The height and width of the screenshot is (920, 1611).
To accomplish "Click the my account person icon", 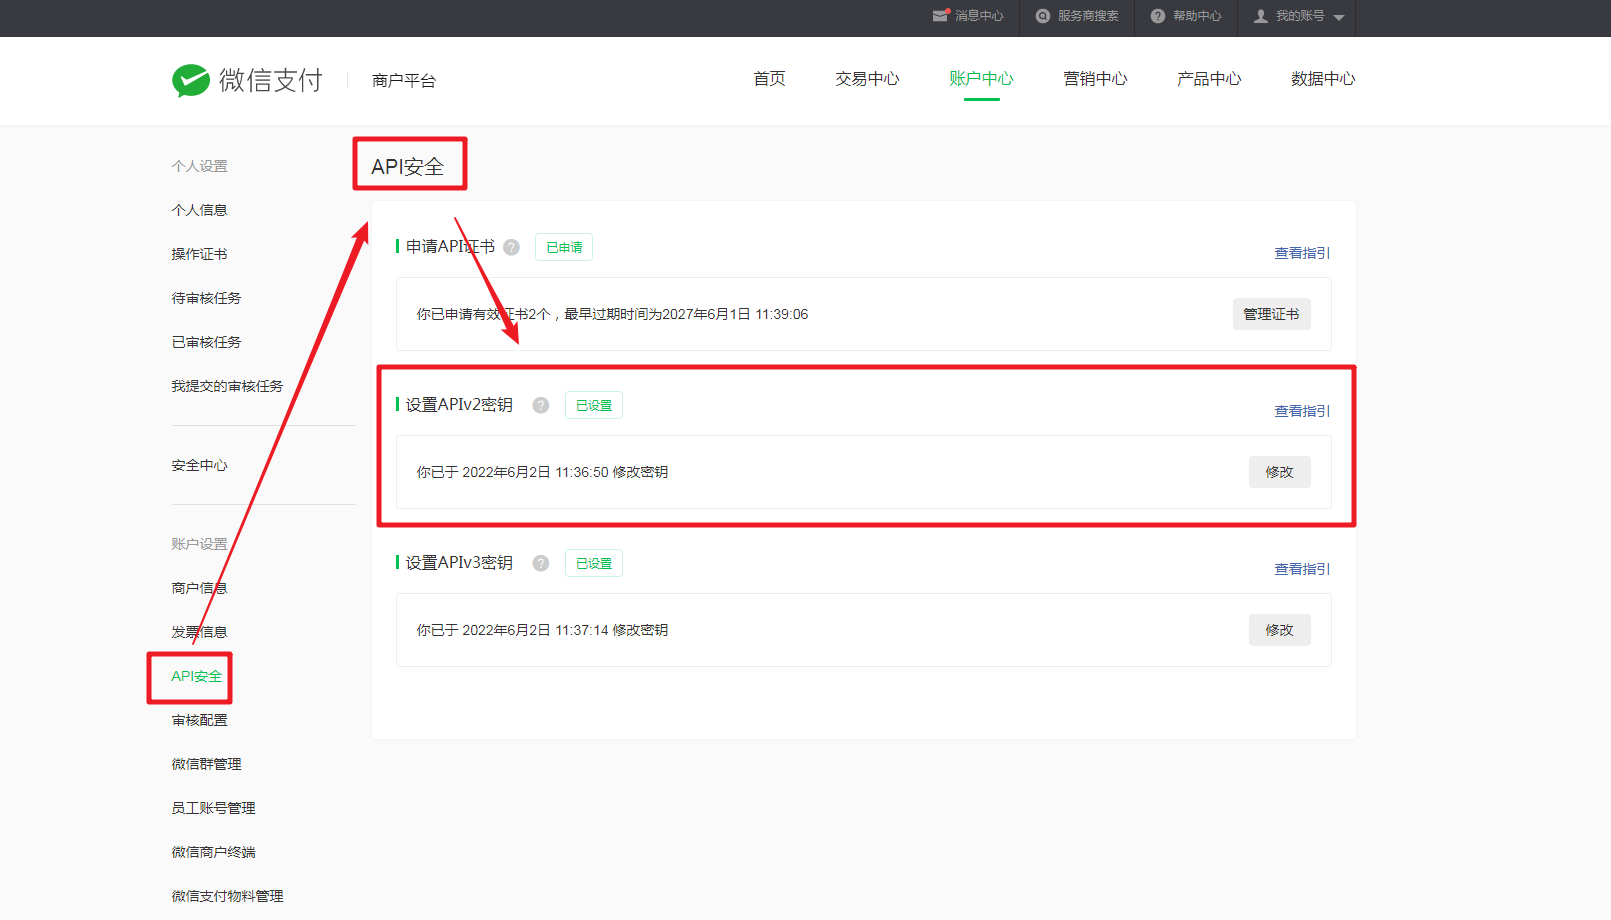I will click(1261, 16).
